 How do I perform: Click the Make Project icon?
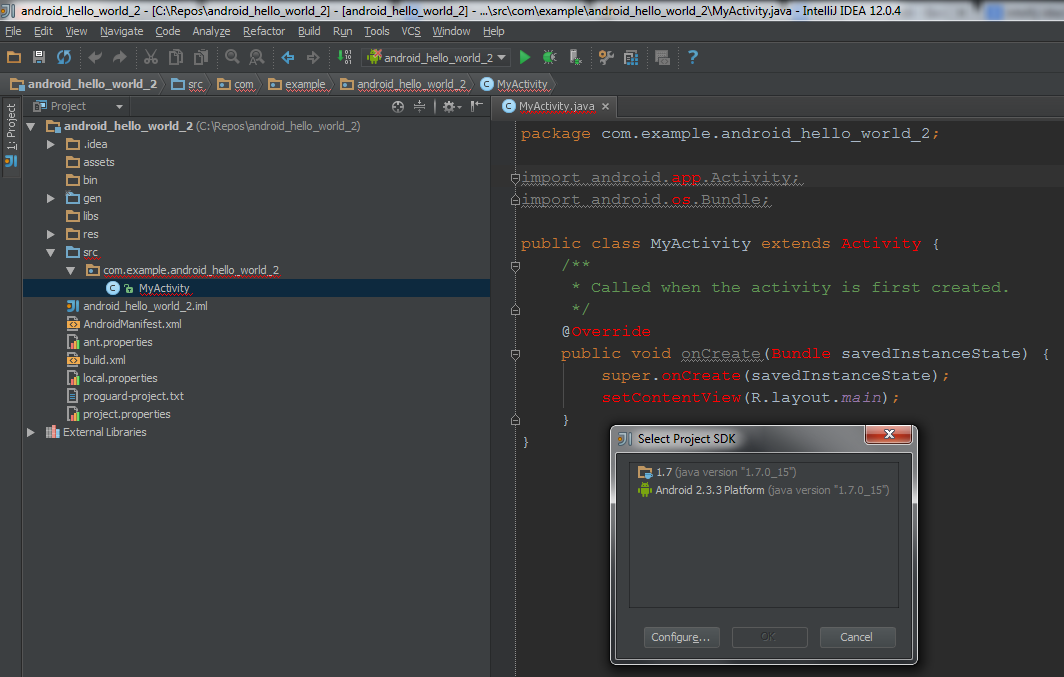[x=345, y=58]
